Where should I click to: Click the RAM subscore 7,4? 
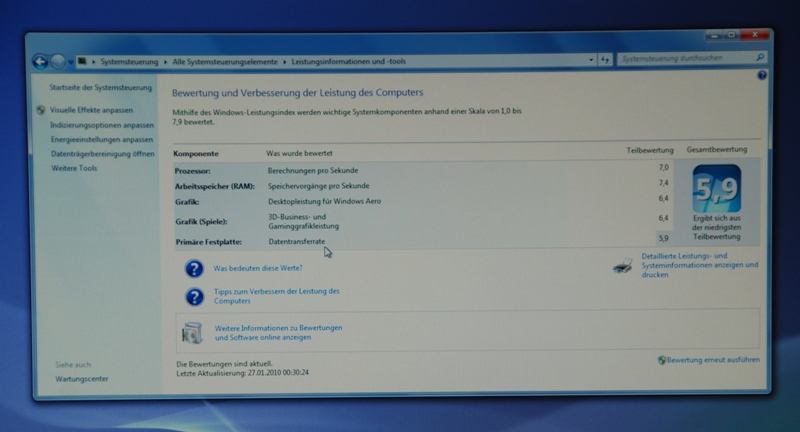(663, 183)
